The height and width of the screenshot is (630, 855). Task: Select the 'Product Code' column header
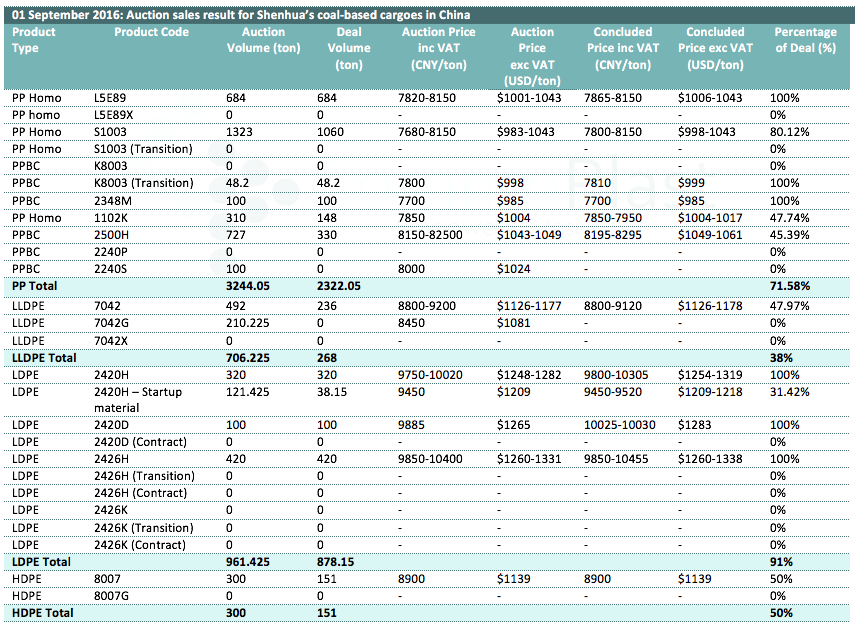point(151,32)
